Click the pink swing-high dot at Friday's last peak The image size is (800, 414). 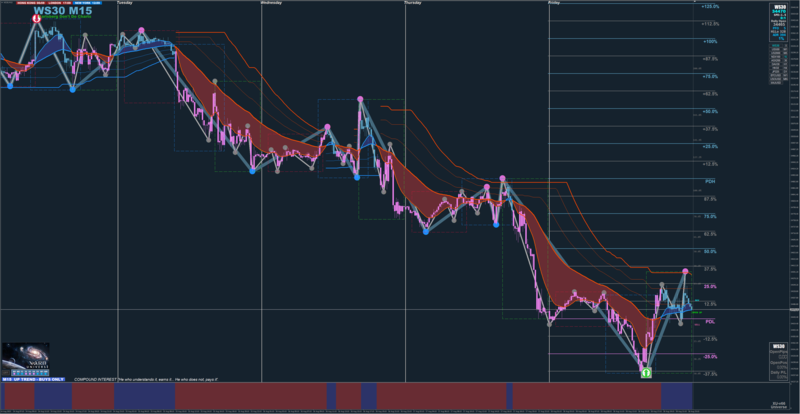click(685, 271)
